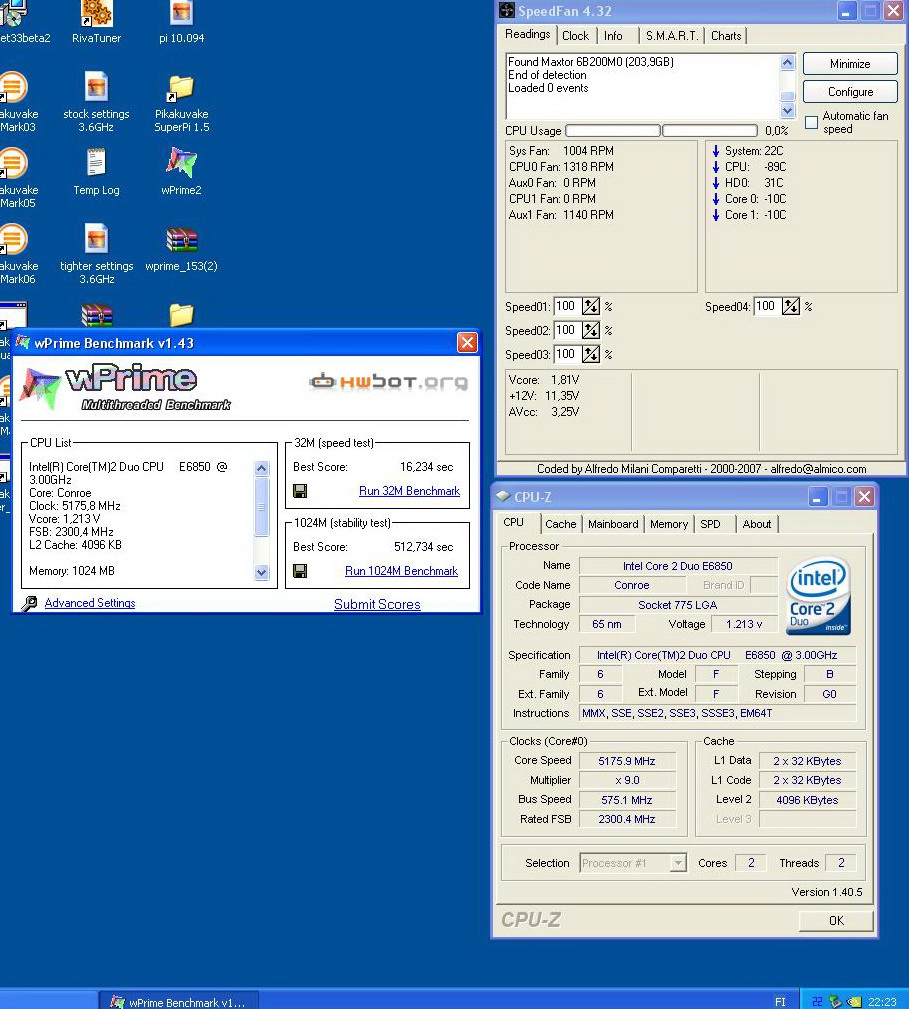Click Run 1024M Benchmark link

point(401,571)
